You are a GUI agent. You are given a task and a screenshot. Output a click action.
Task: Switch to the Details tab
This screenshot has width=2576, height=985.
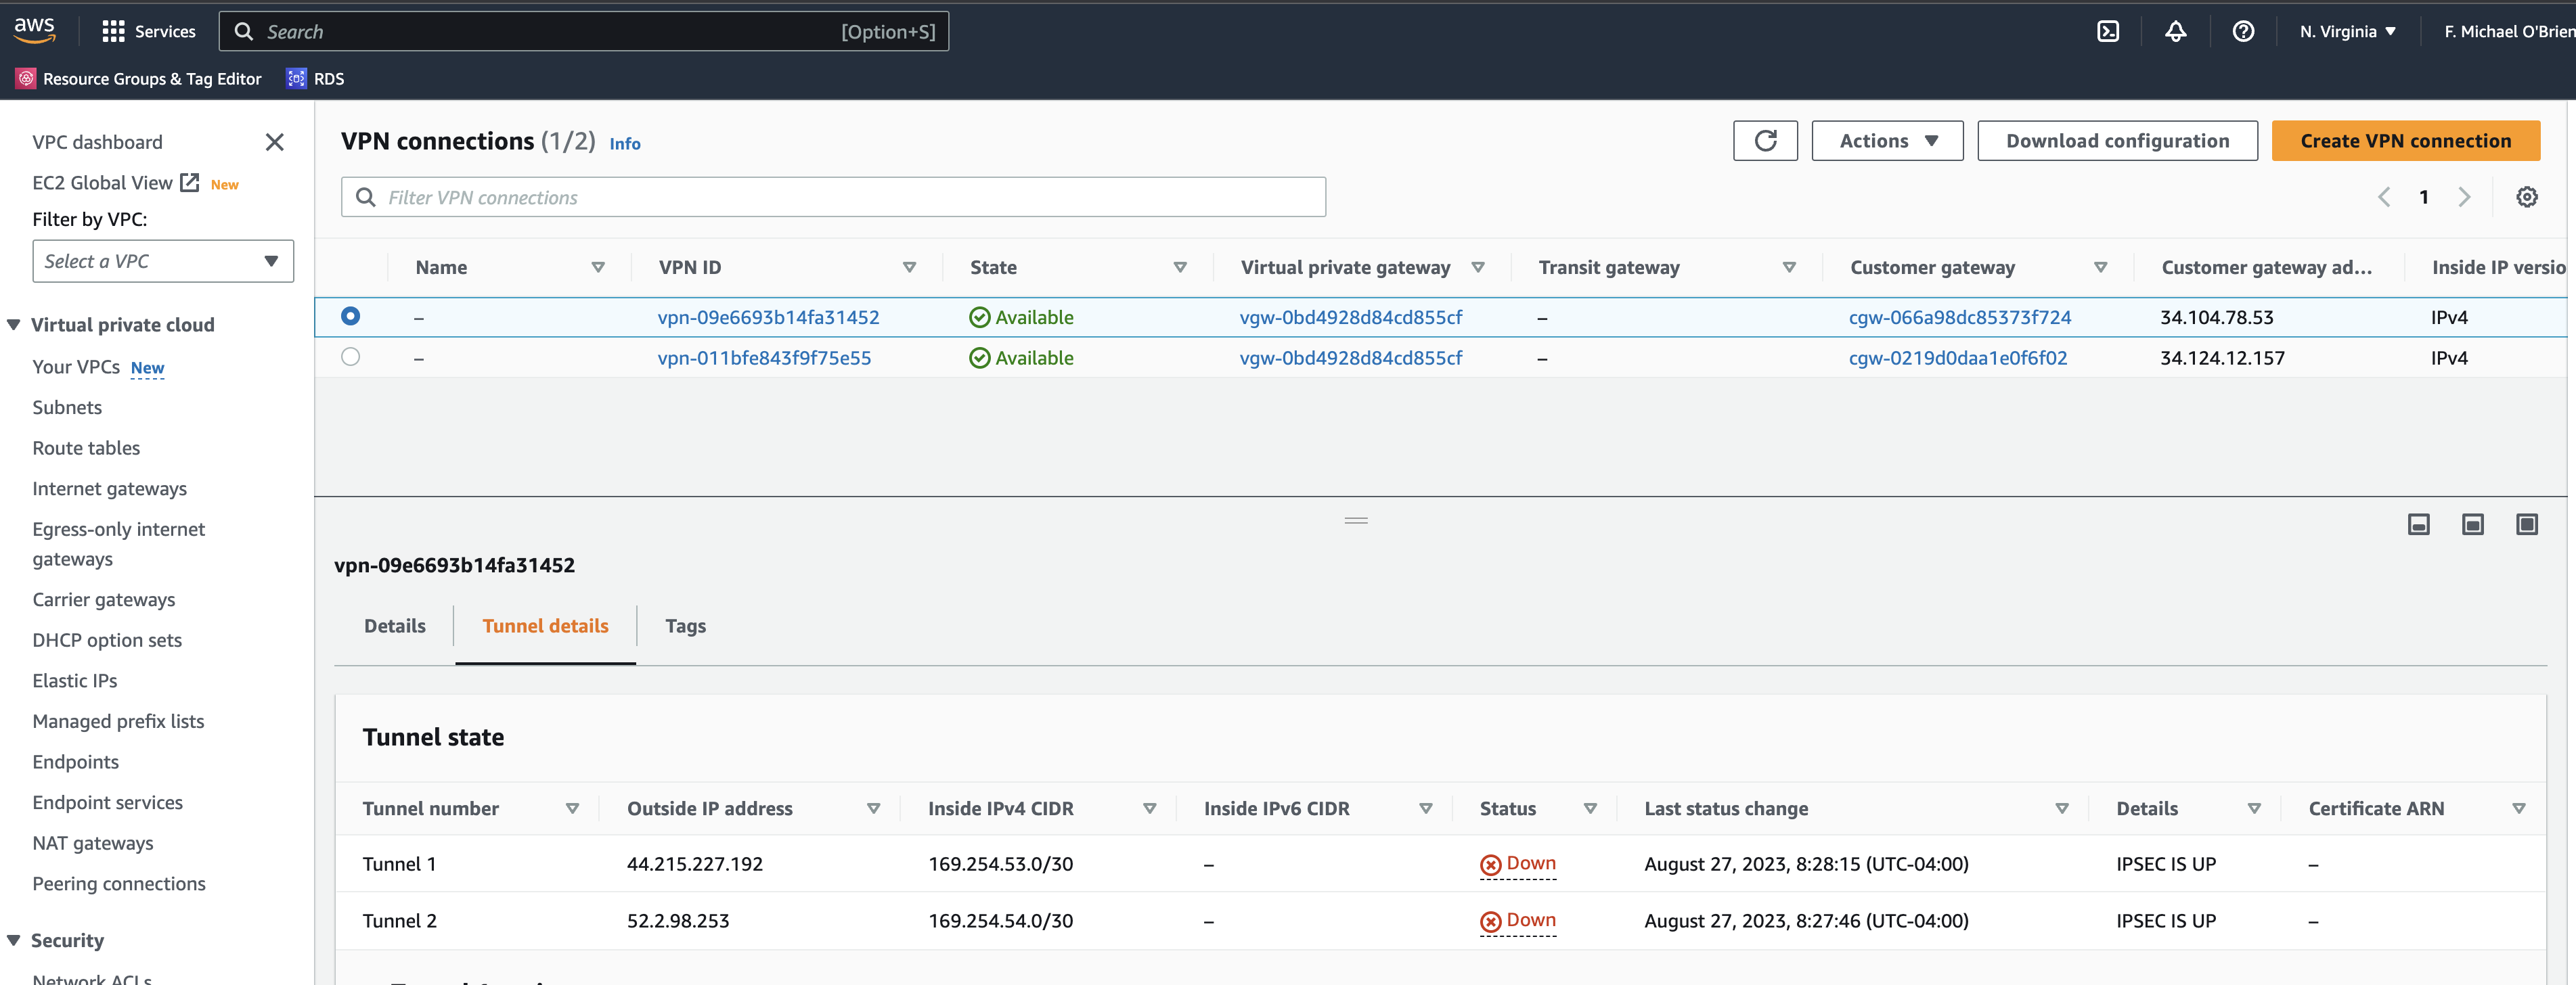click(394, 625)
